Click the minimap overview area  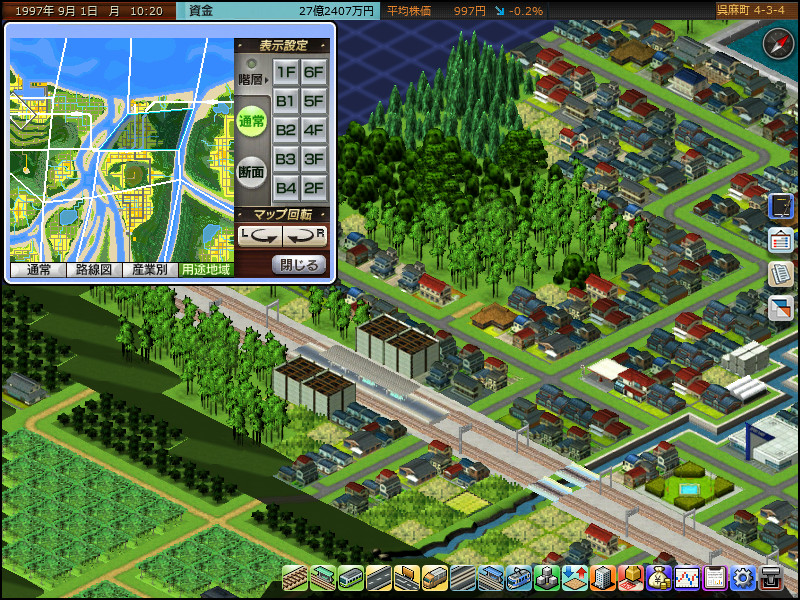tap(122, 150)
